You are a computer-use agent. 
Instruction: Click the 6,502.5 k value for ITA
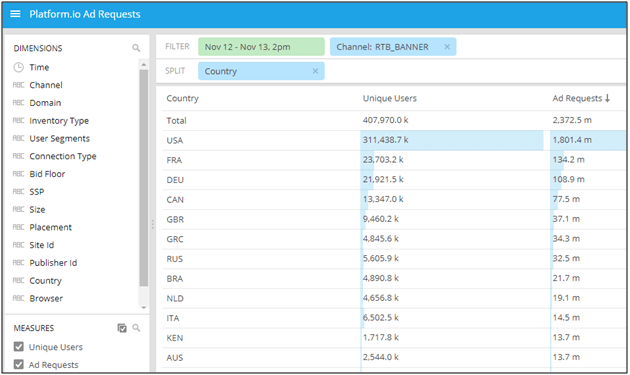pyautogui.click(x=380, y=318)
